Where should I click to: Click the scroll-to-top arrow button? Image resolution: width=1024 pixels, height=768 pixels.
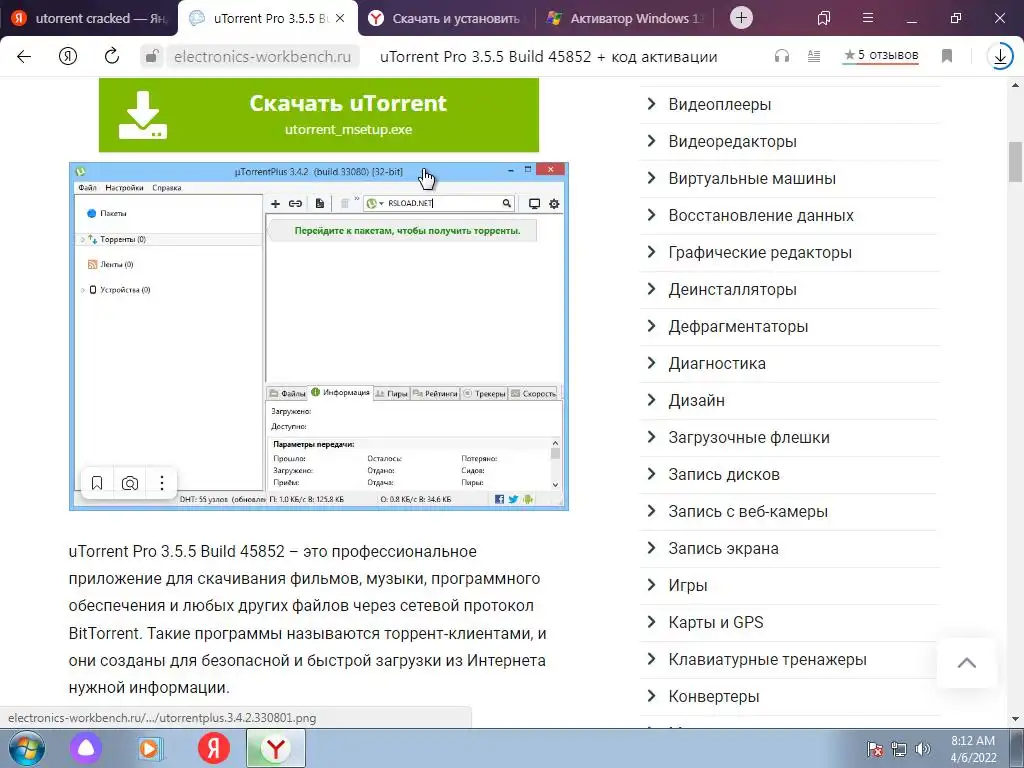(967, 663)
